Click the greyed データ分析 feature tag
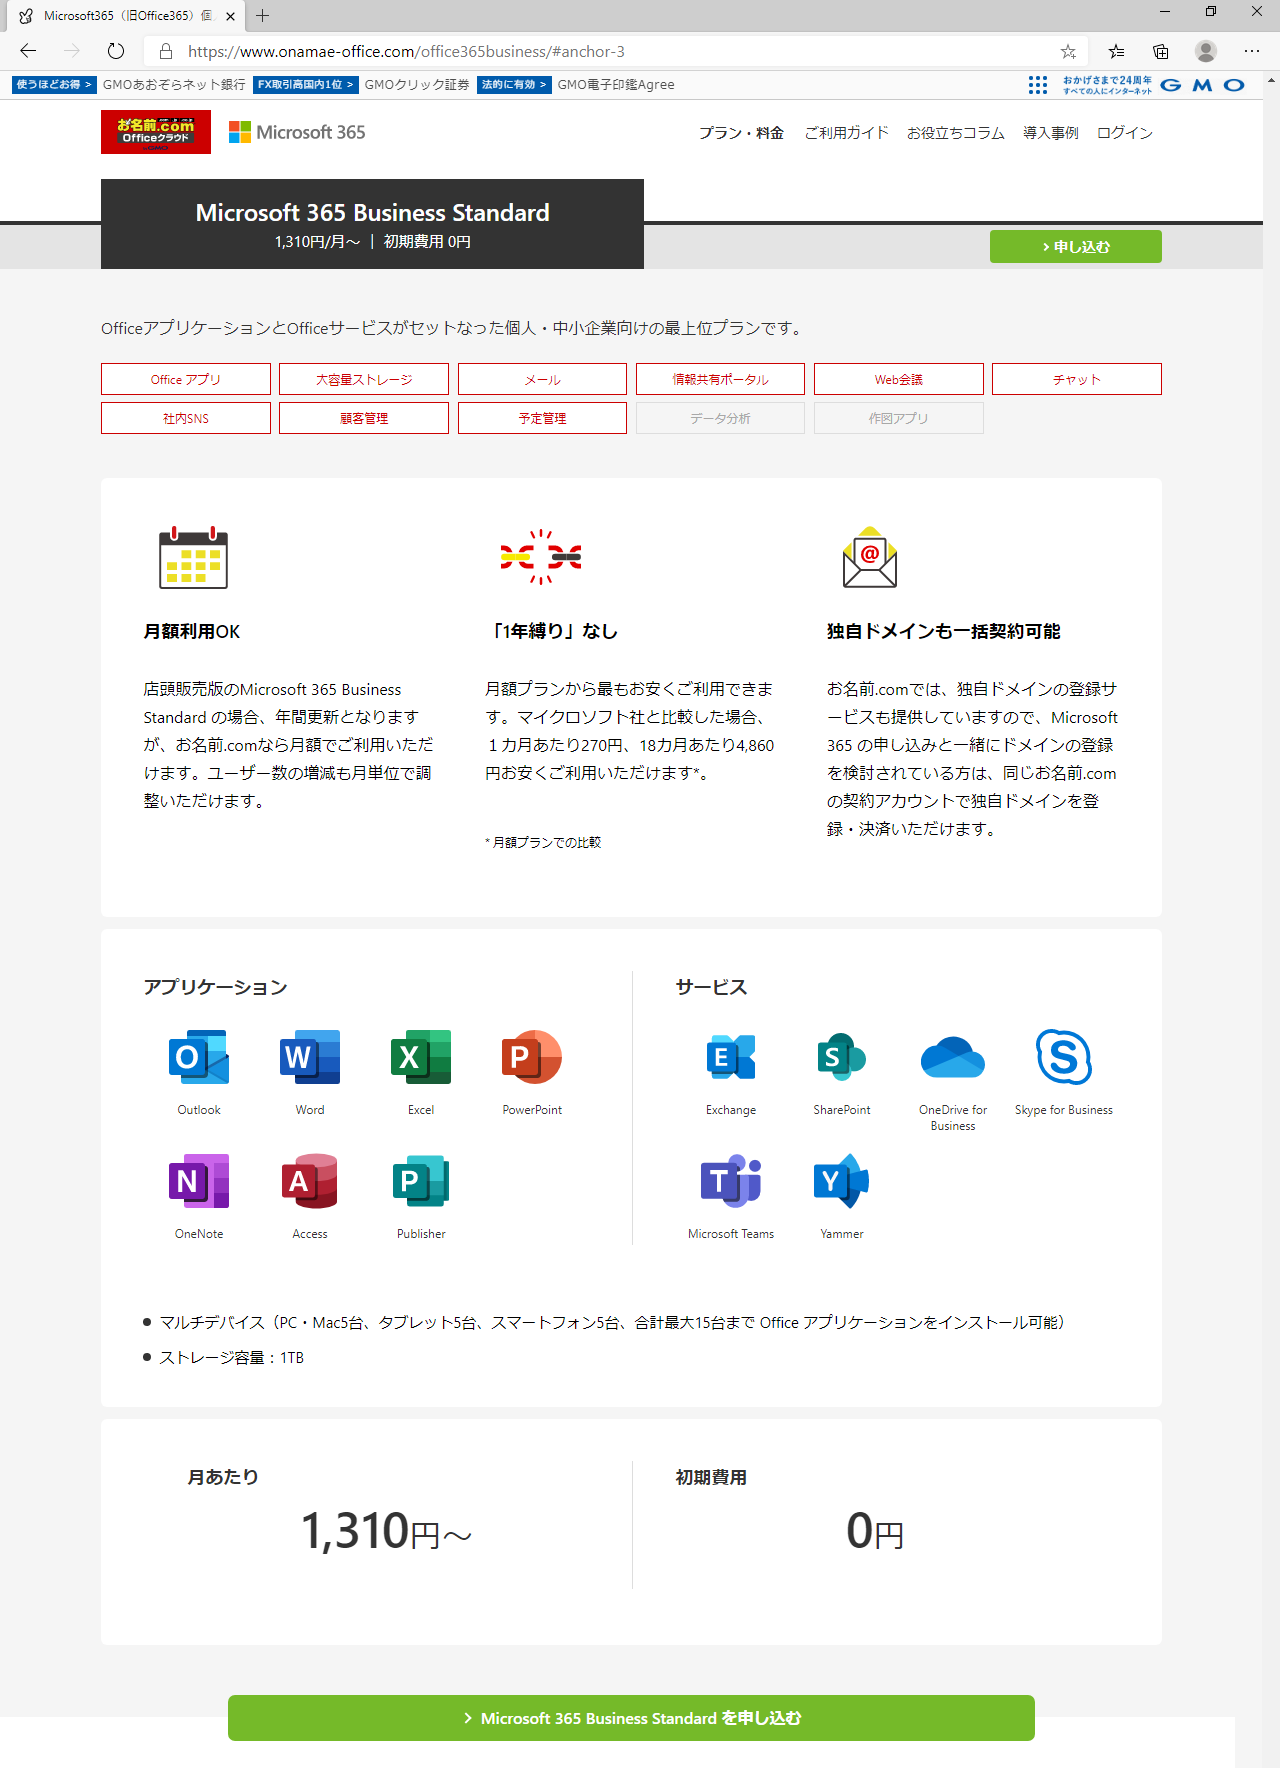 pos(720,418)
